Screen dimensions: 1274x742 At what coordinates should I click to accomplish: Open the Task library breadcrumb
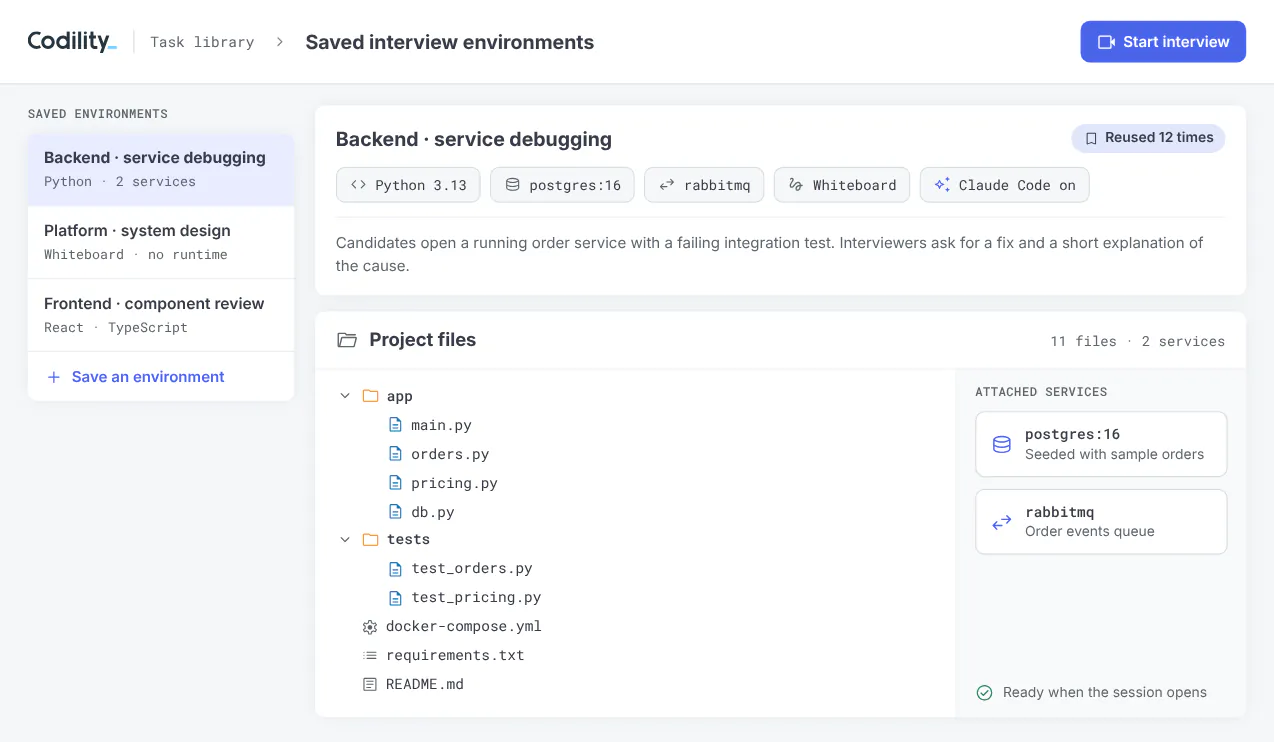point(202,42)
